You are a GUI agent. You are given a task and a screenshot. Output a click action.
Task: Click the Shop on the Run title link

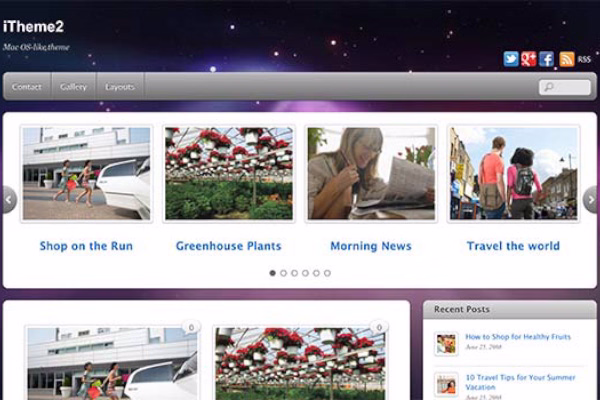coord(86,246)
